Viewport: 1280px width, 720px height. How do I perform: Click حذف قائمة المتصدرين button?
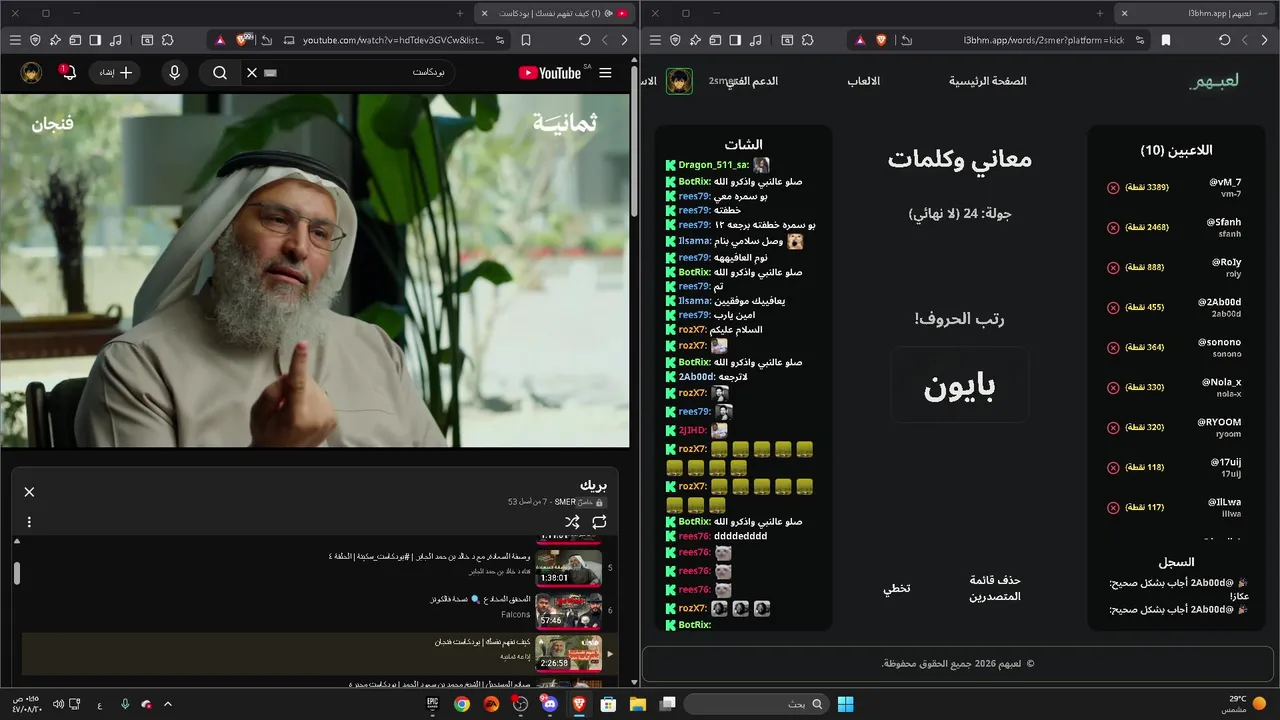coord(995,588)
